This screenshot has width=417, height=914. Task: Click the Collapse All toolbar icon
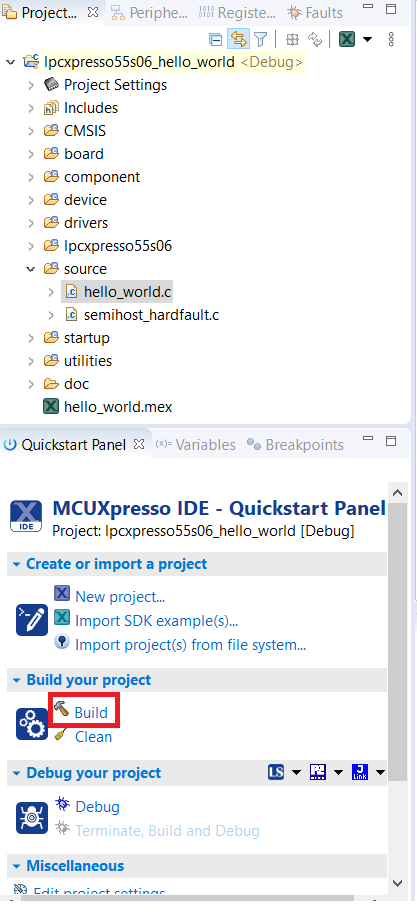pos(216,39)
